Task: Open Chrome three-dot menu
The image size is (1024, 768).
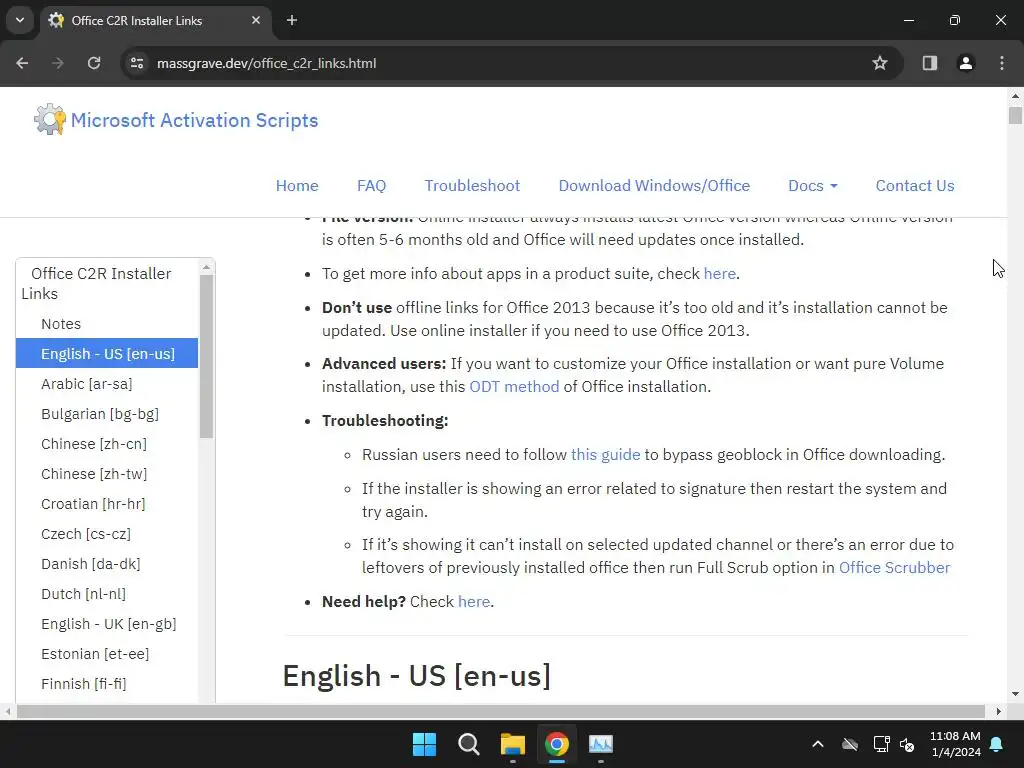Action: click(1002, 63)
